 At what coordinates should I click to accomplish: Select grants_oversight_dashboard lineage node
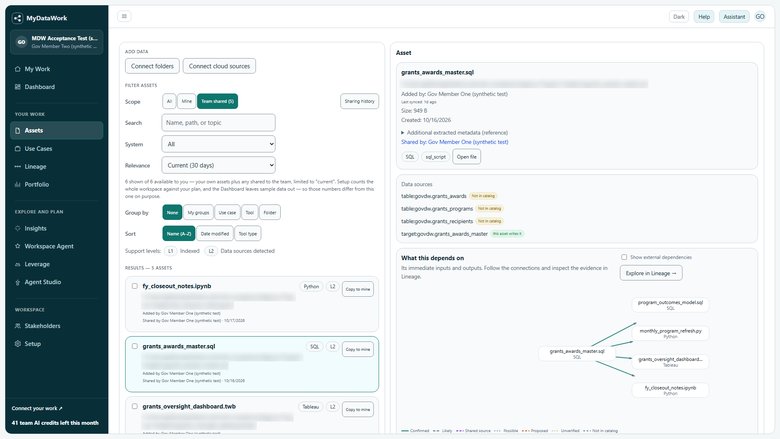pos(671,362)
